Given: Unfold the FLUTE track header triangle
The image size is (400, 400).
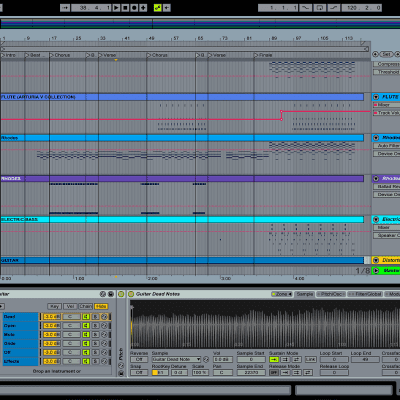Looking at the screenshot, I should pos(376,97).
